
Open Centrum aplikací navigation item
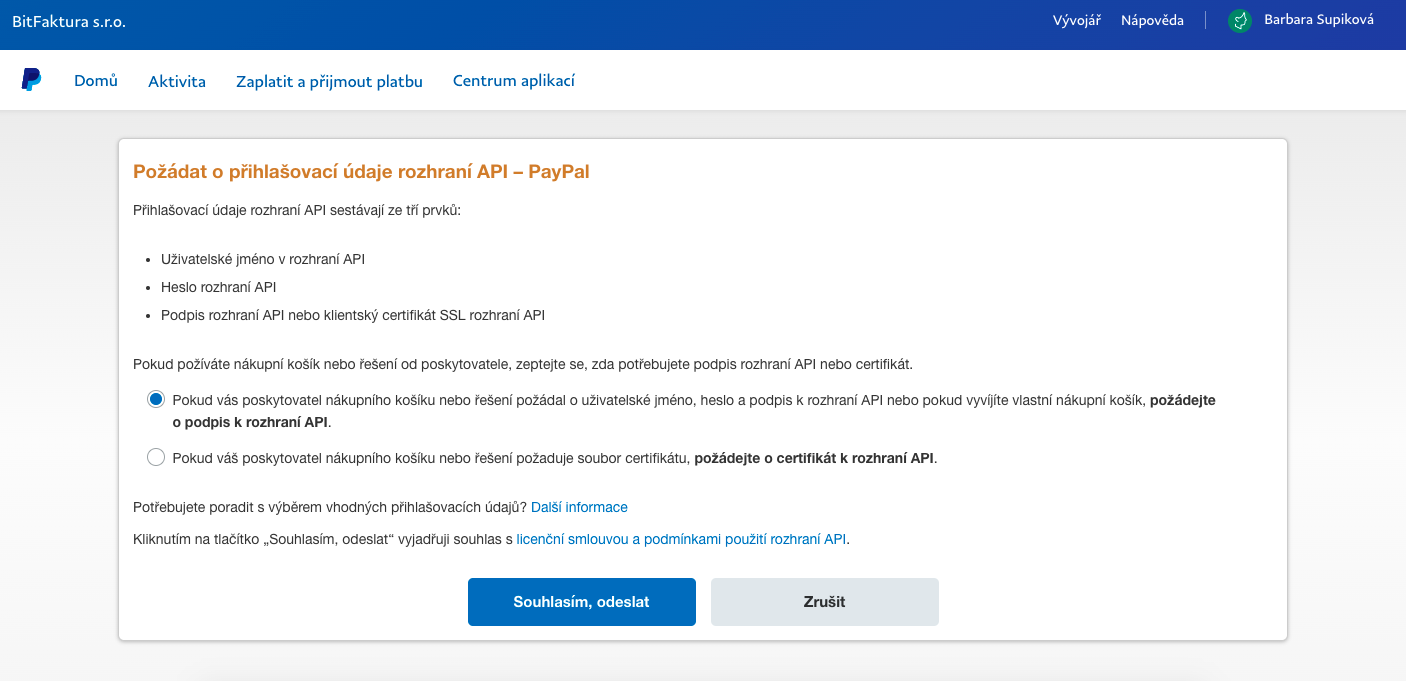click(x=513, y=81)
